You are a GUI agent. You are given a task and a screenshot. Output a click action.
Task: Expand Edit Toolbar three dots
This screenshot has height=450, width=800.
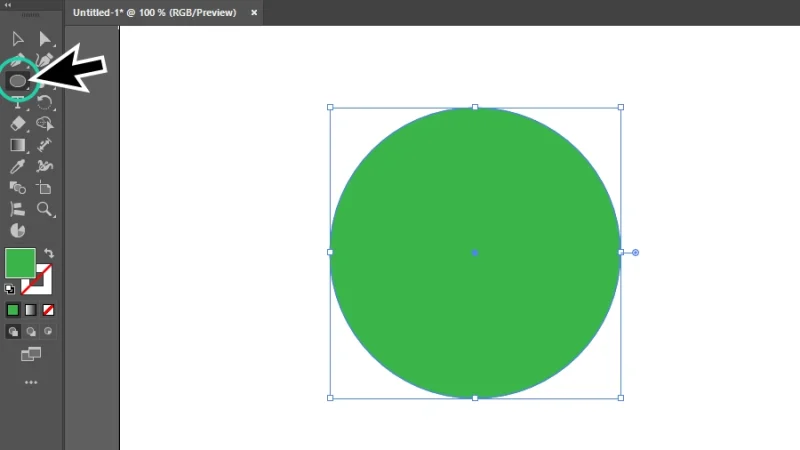pyautogui.click(x=31, y=382)
